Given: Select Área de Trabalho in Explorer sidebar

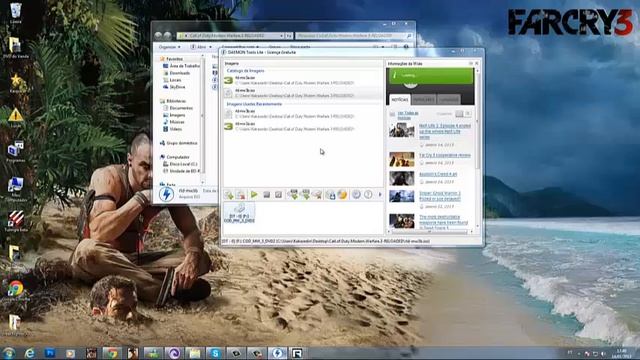Looking at the screenshot, I should [182, 66].
